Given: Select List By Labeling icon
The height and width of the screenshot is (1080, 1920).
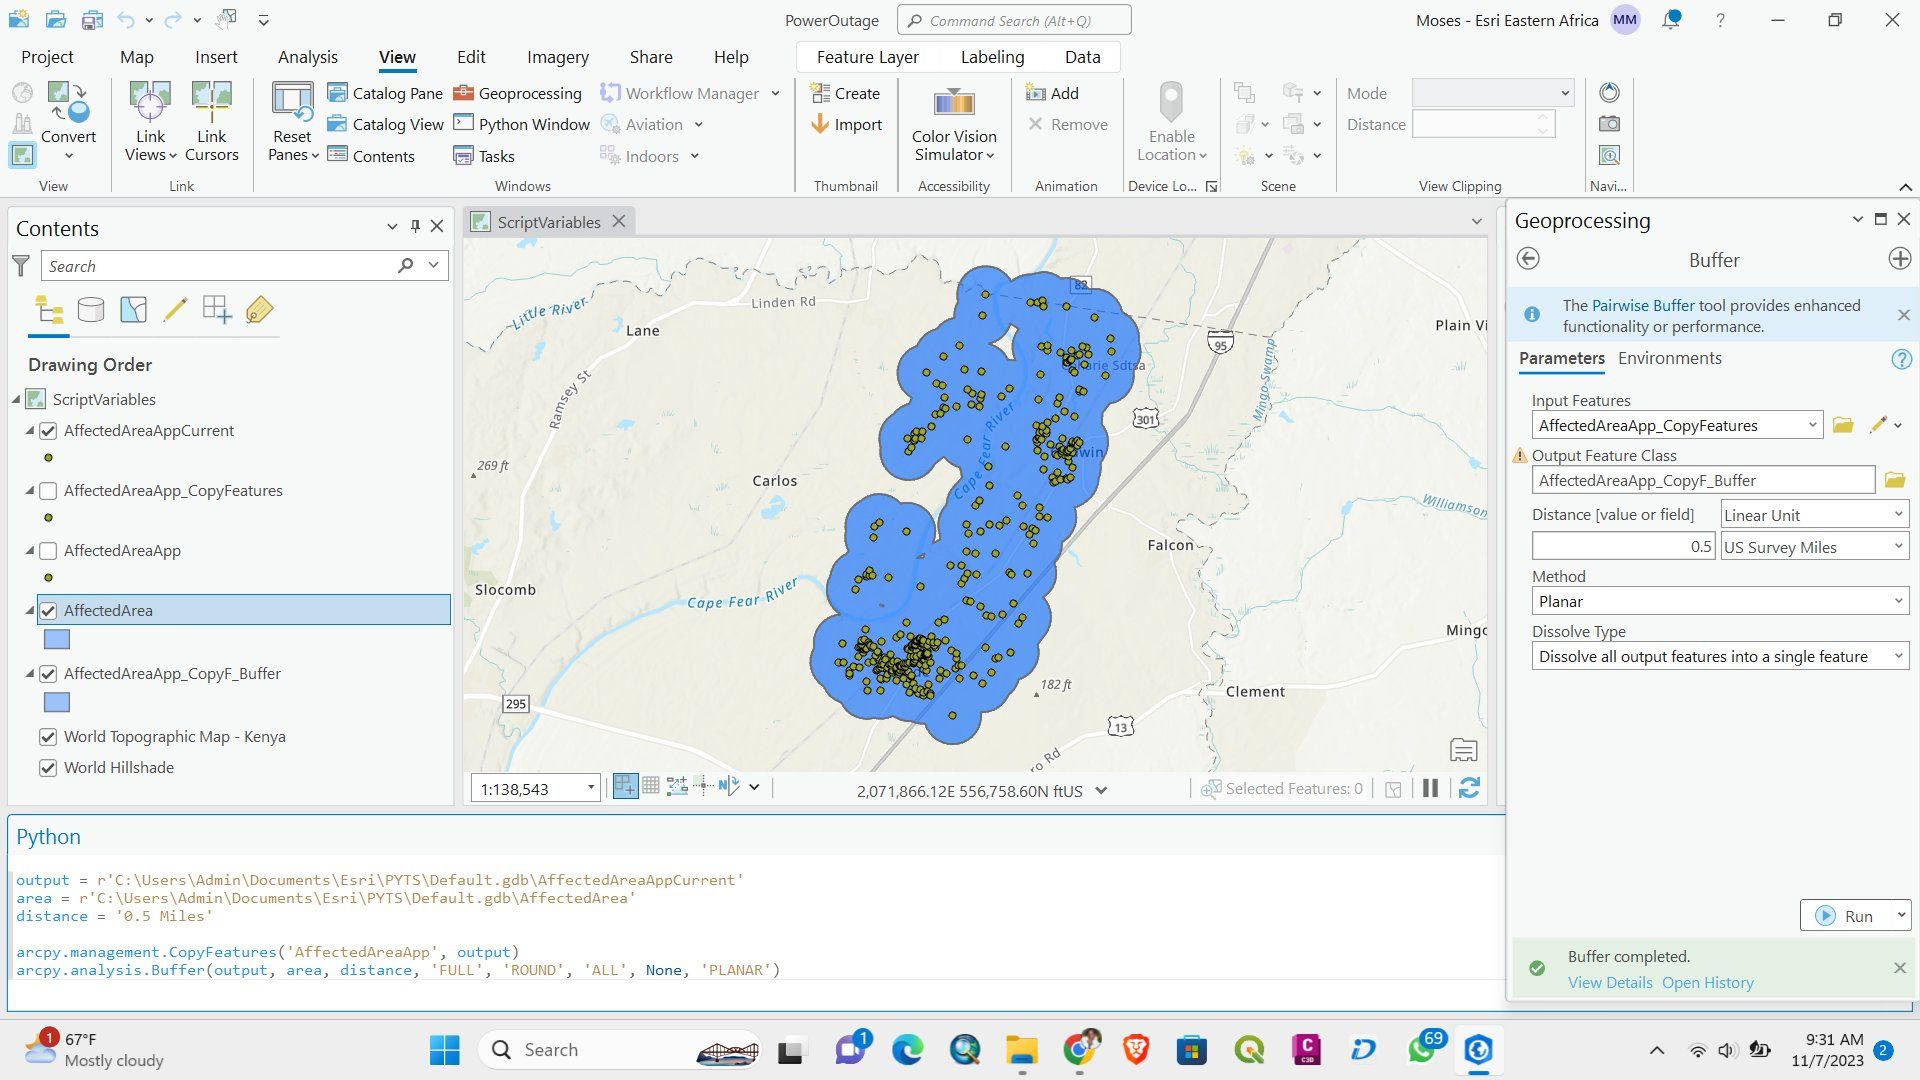Looking at the screenshot, I should point(259,310).
